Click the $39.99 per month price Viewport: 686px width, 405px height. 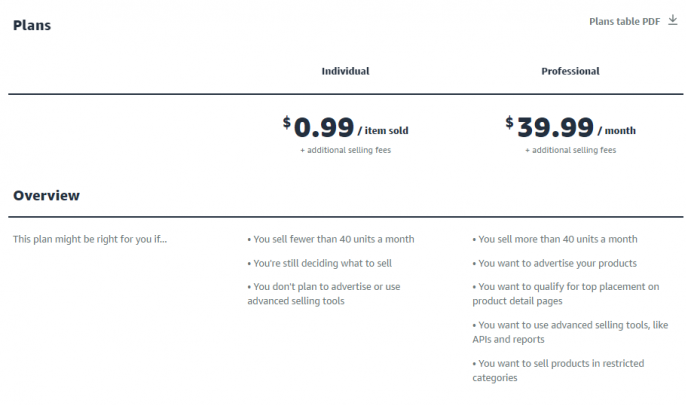pyautogui.click(x=550, y=127)
